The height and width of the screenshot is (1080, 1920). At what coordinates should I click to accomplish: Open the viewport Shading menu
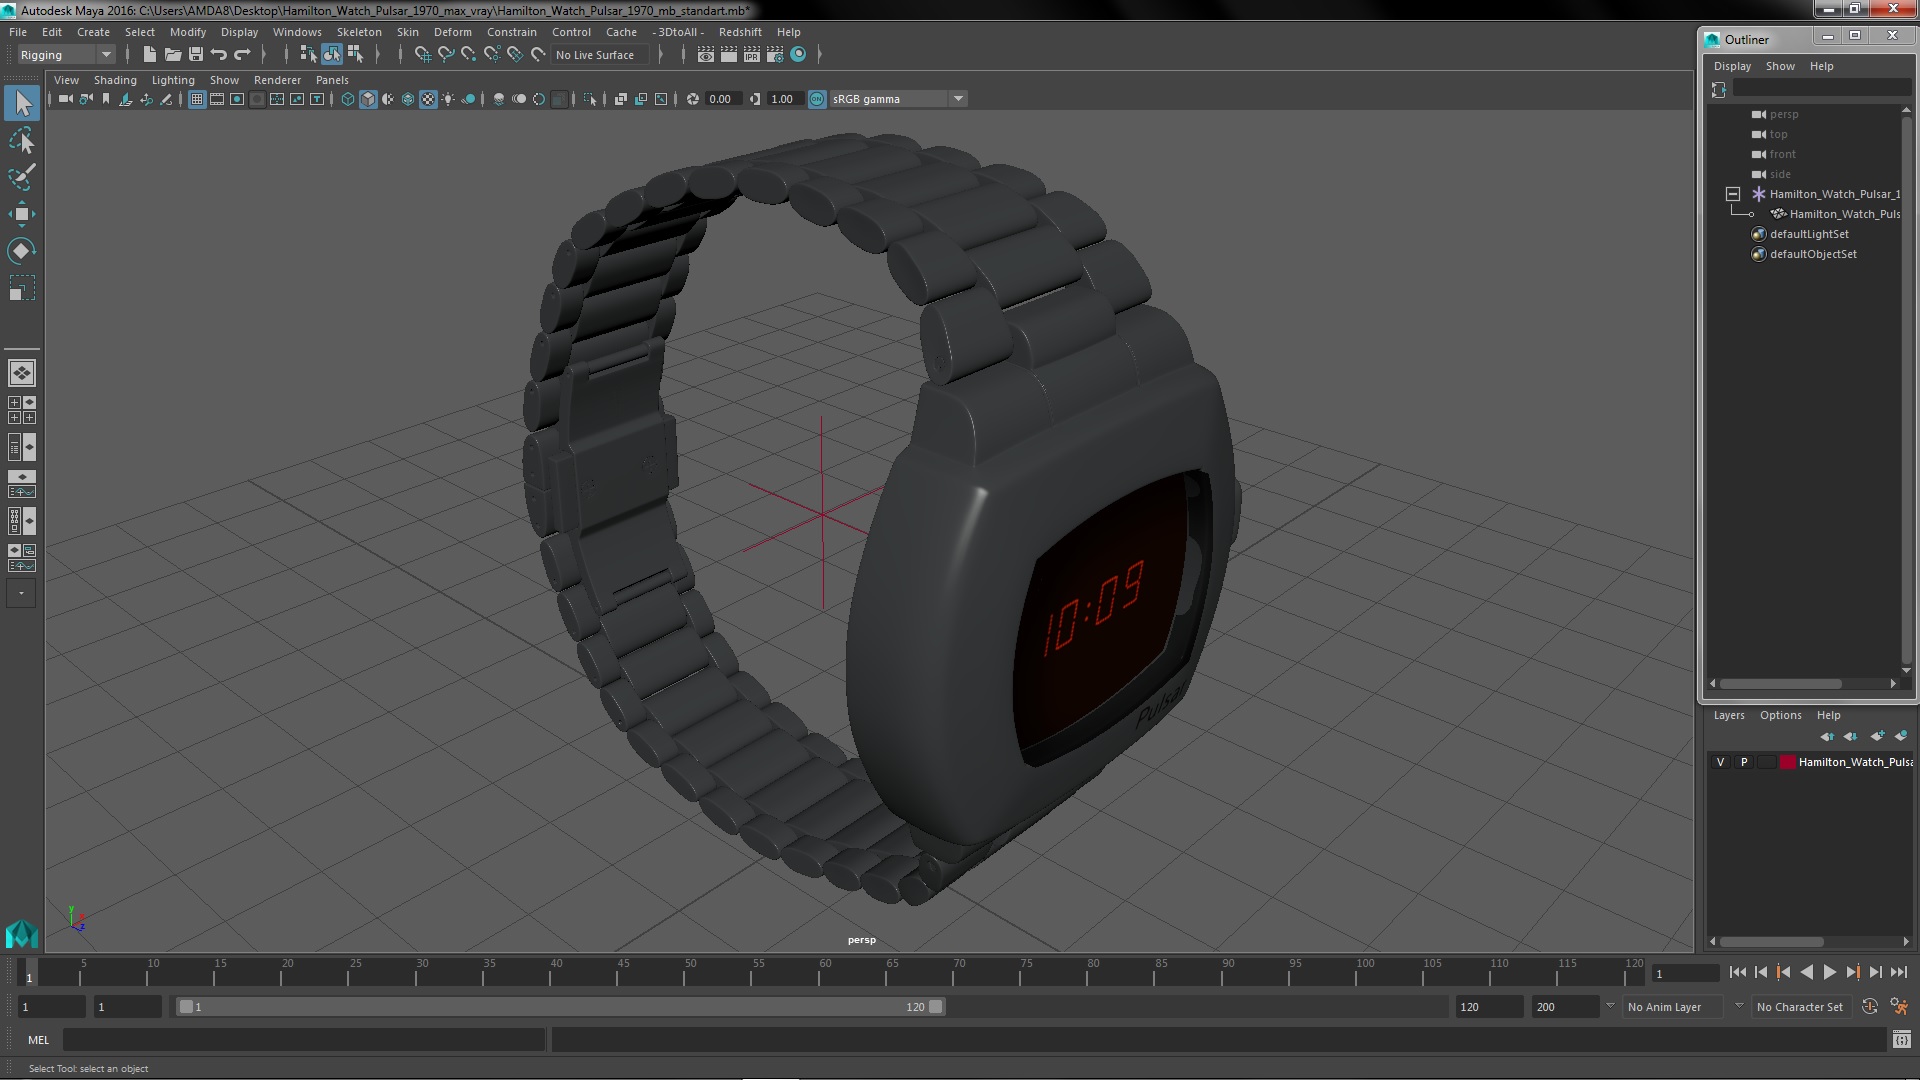[115, 80]
